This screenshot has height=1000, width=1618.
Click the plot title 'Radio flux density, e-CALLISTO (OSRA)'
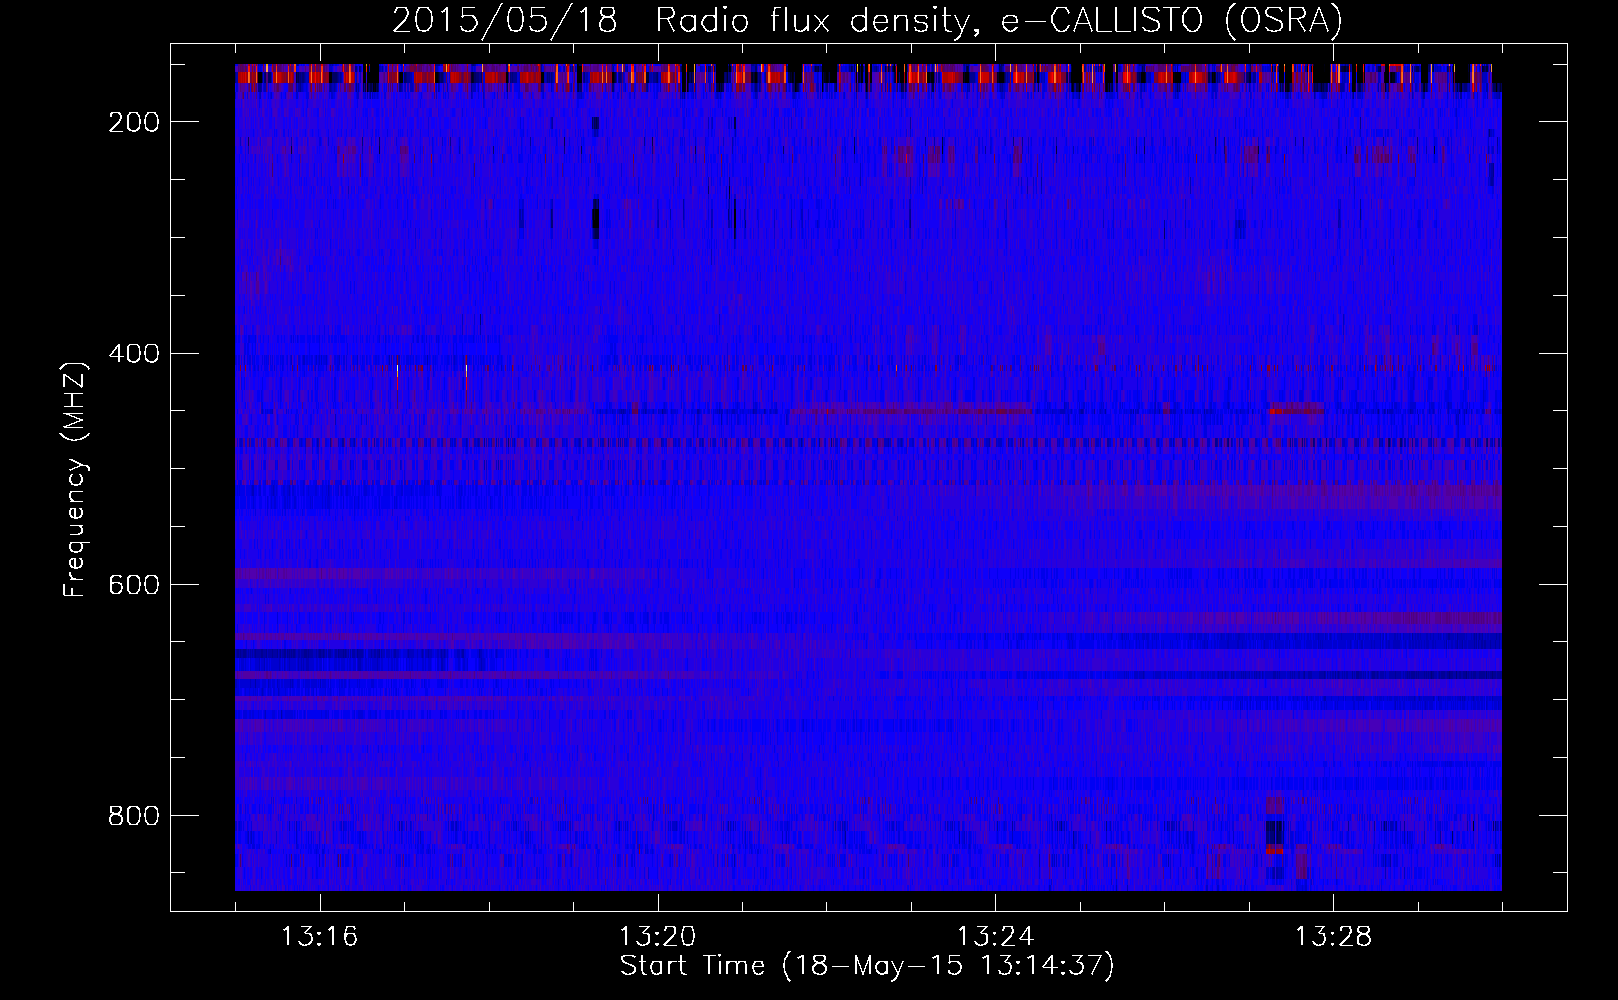tap(998, 21)
